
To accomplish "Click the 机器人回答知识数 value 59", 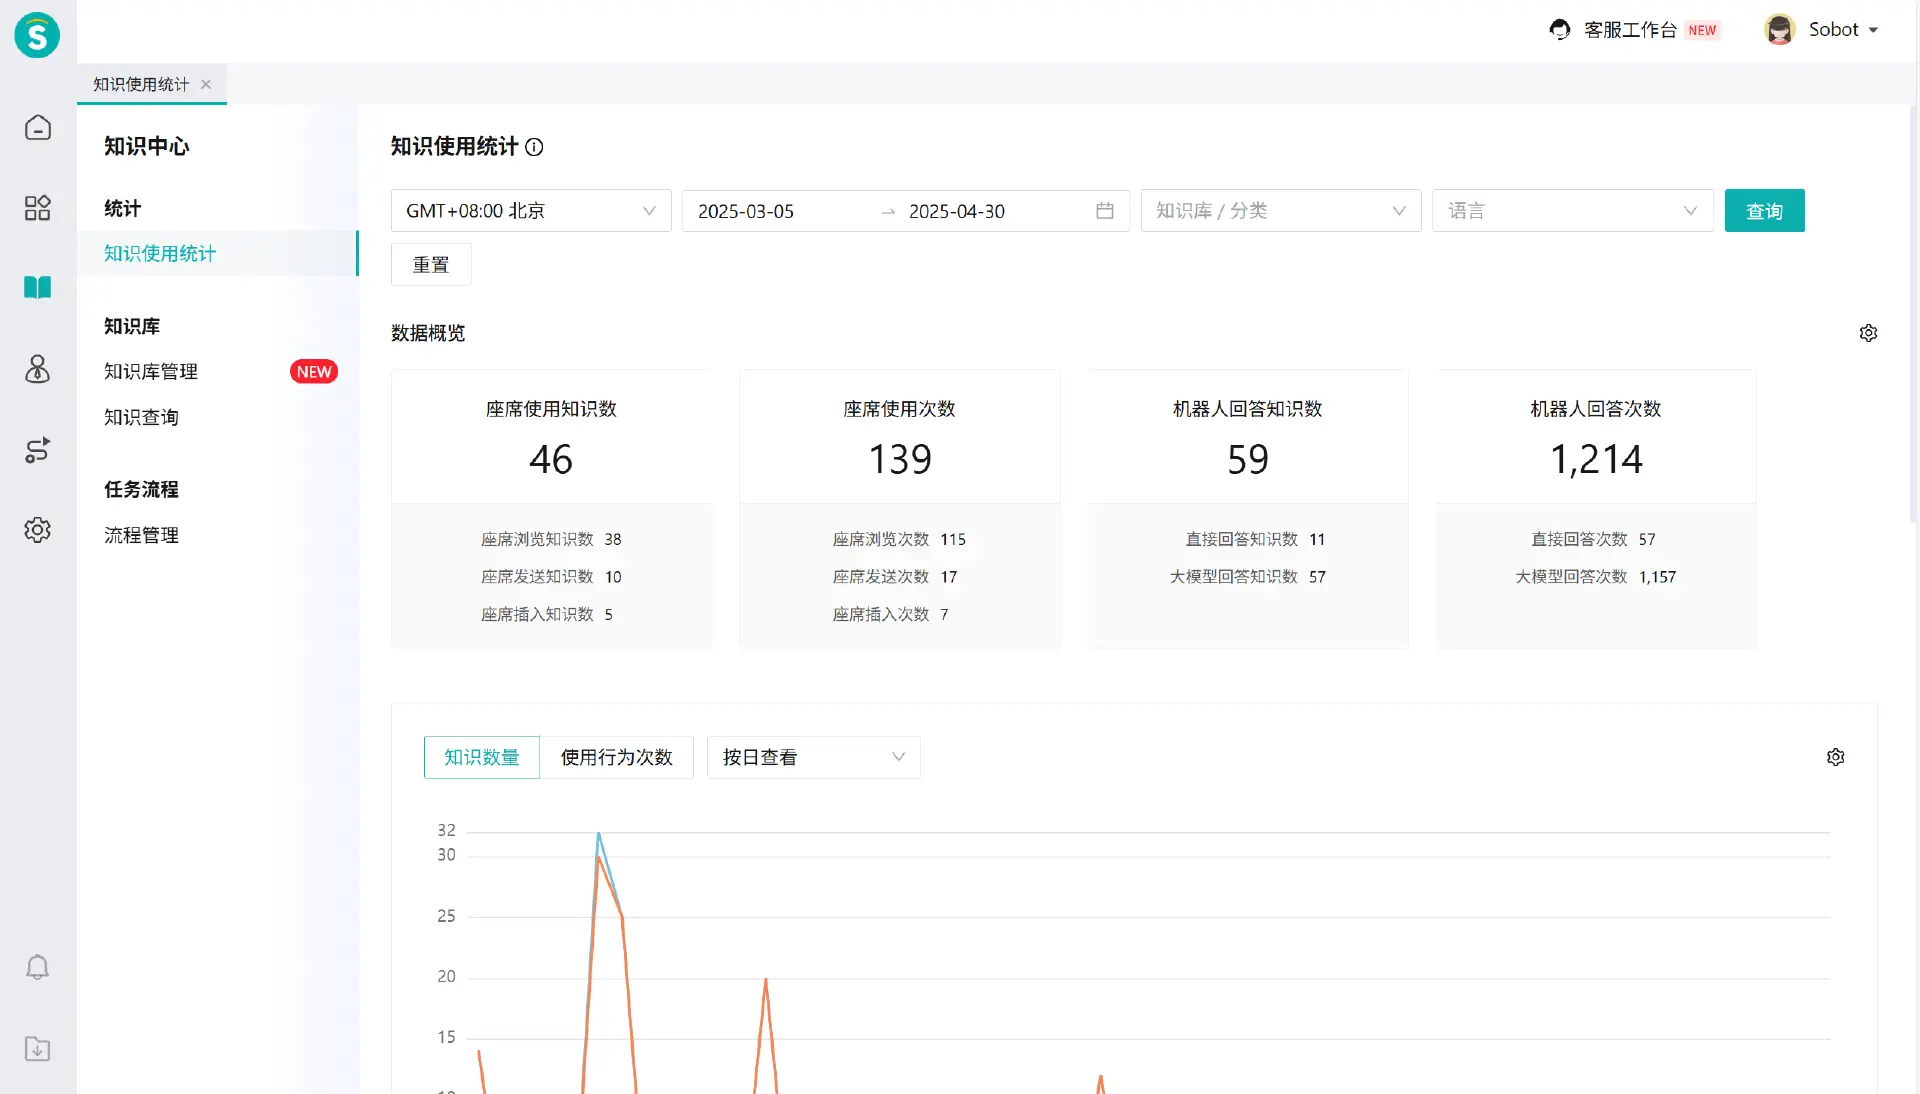I will coord(1248,459).
